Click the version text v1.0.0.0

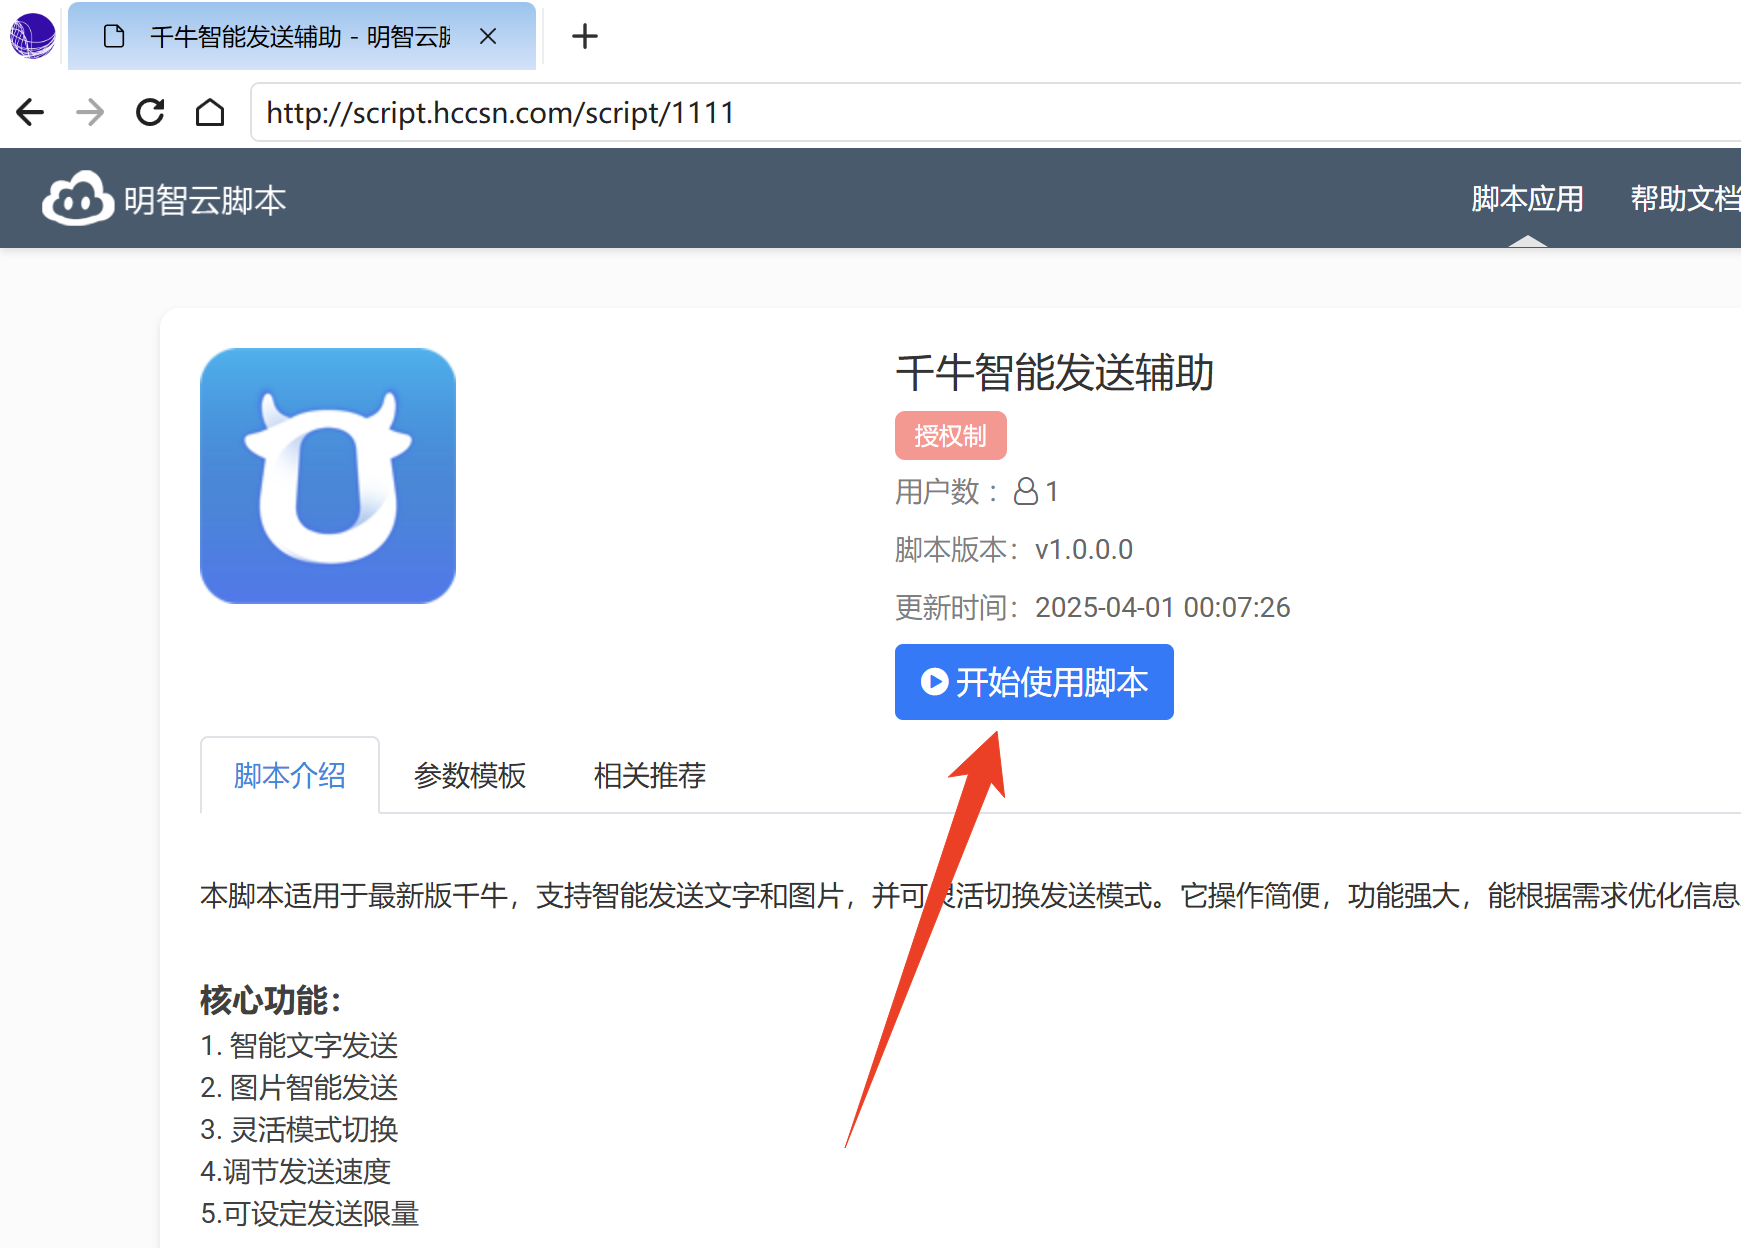[x=1084, y=549]
